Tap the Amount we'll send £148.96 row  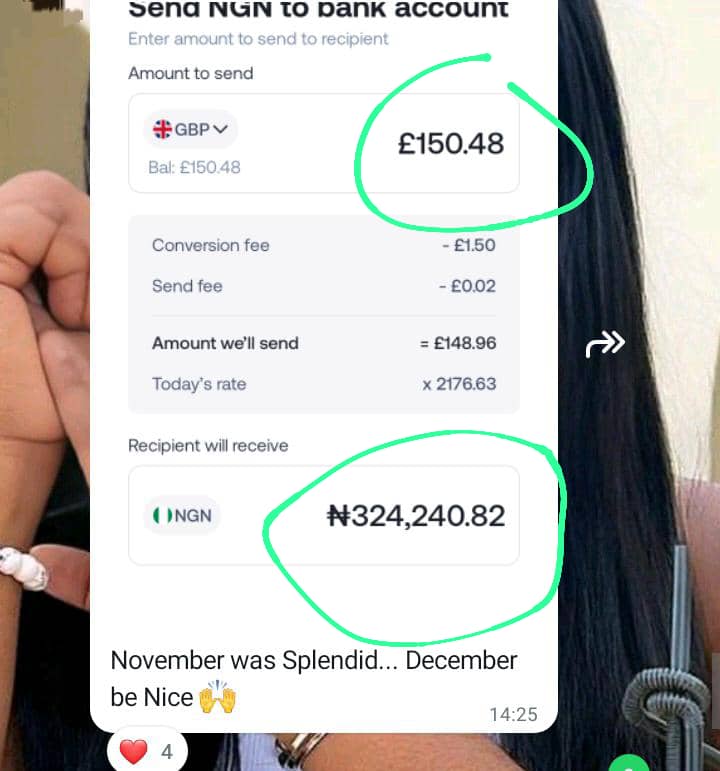point(324,343)
